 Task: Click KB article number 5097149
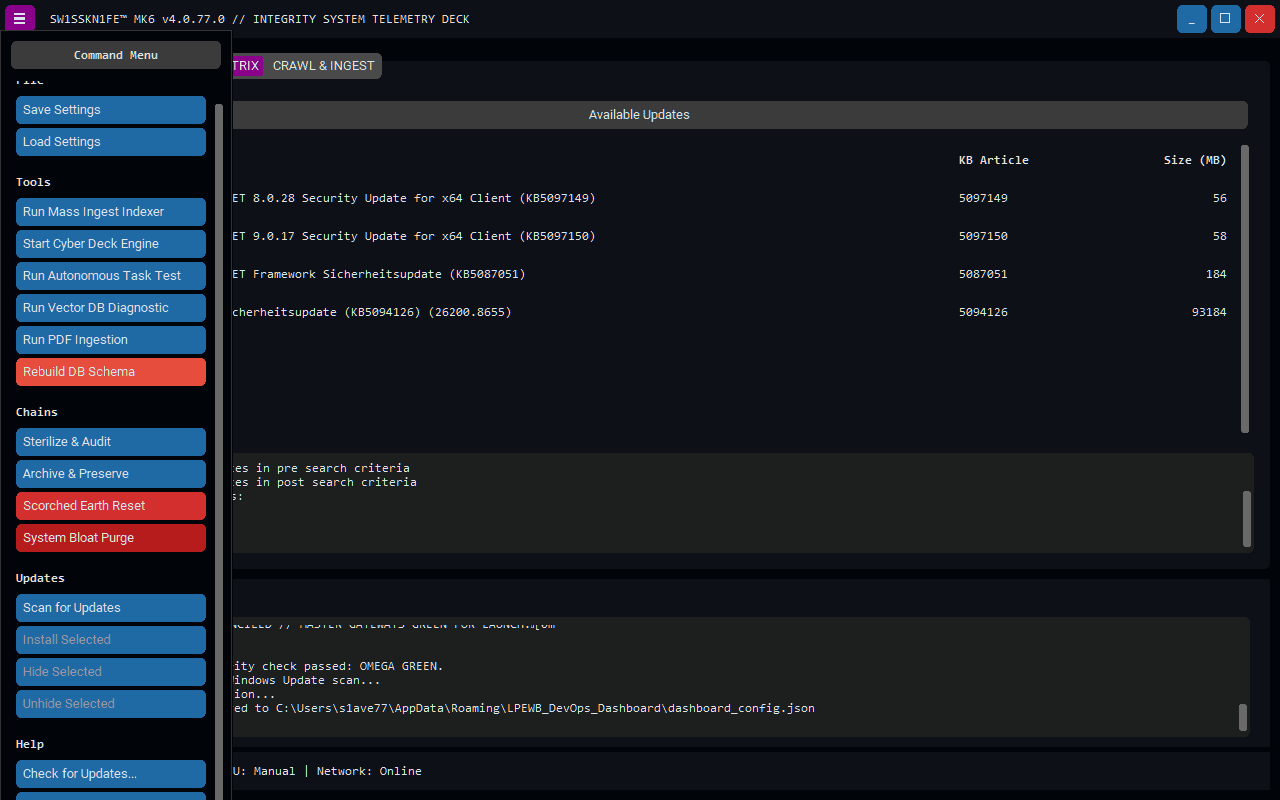click(983, 198)
